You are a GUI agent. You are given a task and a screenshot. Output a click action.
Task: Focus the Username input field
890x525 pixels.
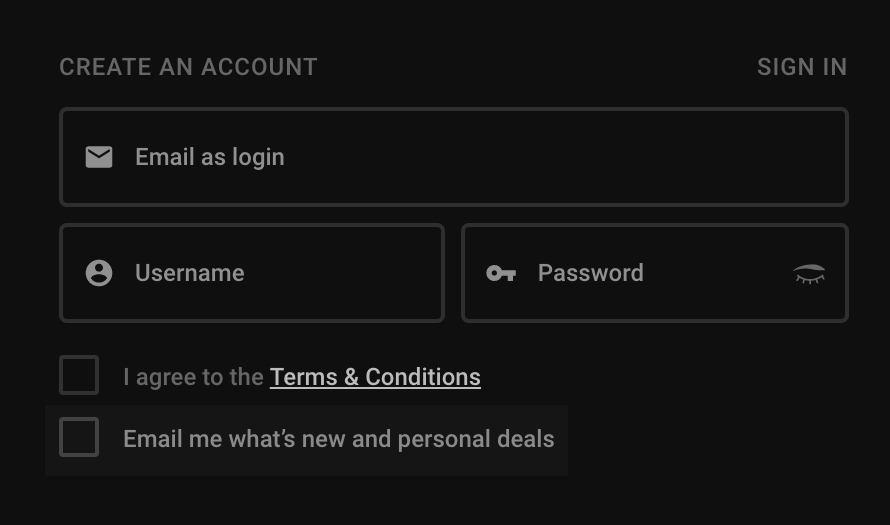pyautogui.click(x=252, y=273)
